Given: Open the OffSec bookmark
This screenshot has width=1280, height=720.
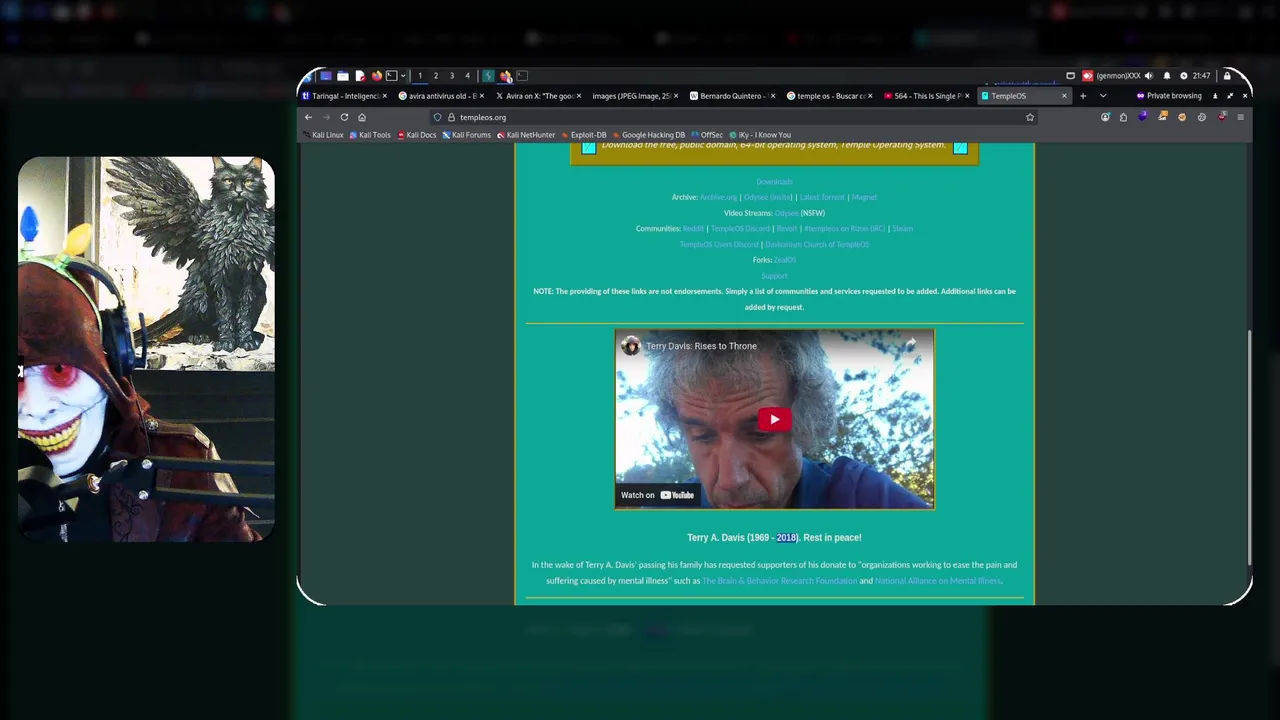Looking at the screenshot, I should [707, 135].
